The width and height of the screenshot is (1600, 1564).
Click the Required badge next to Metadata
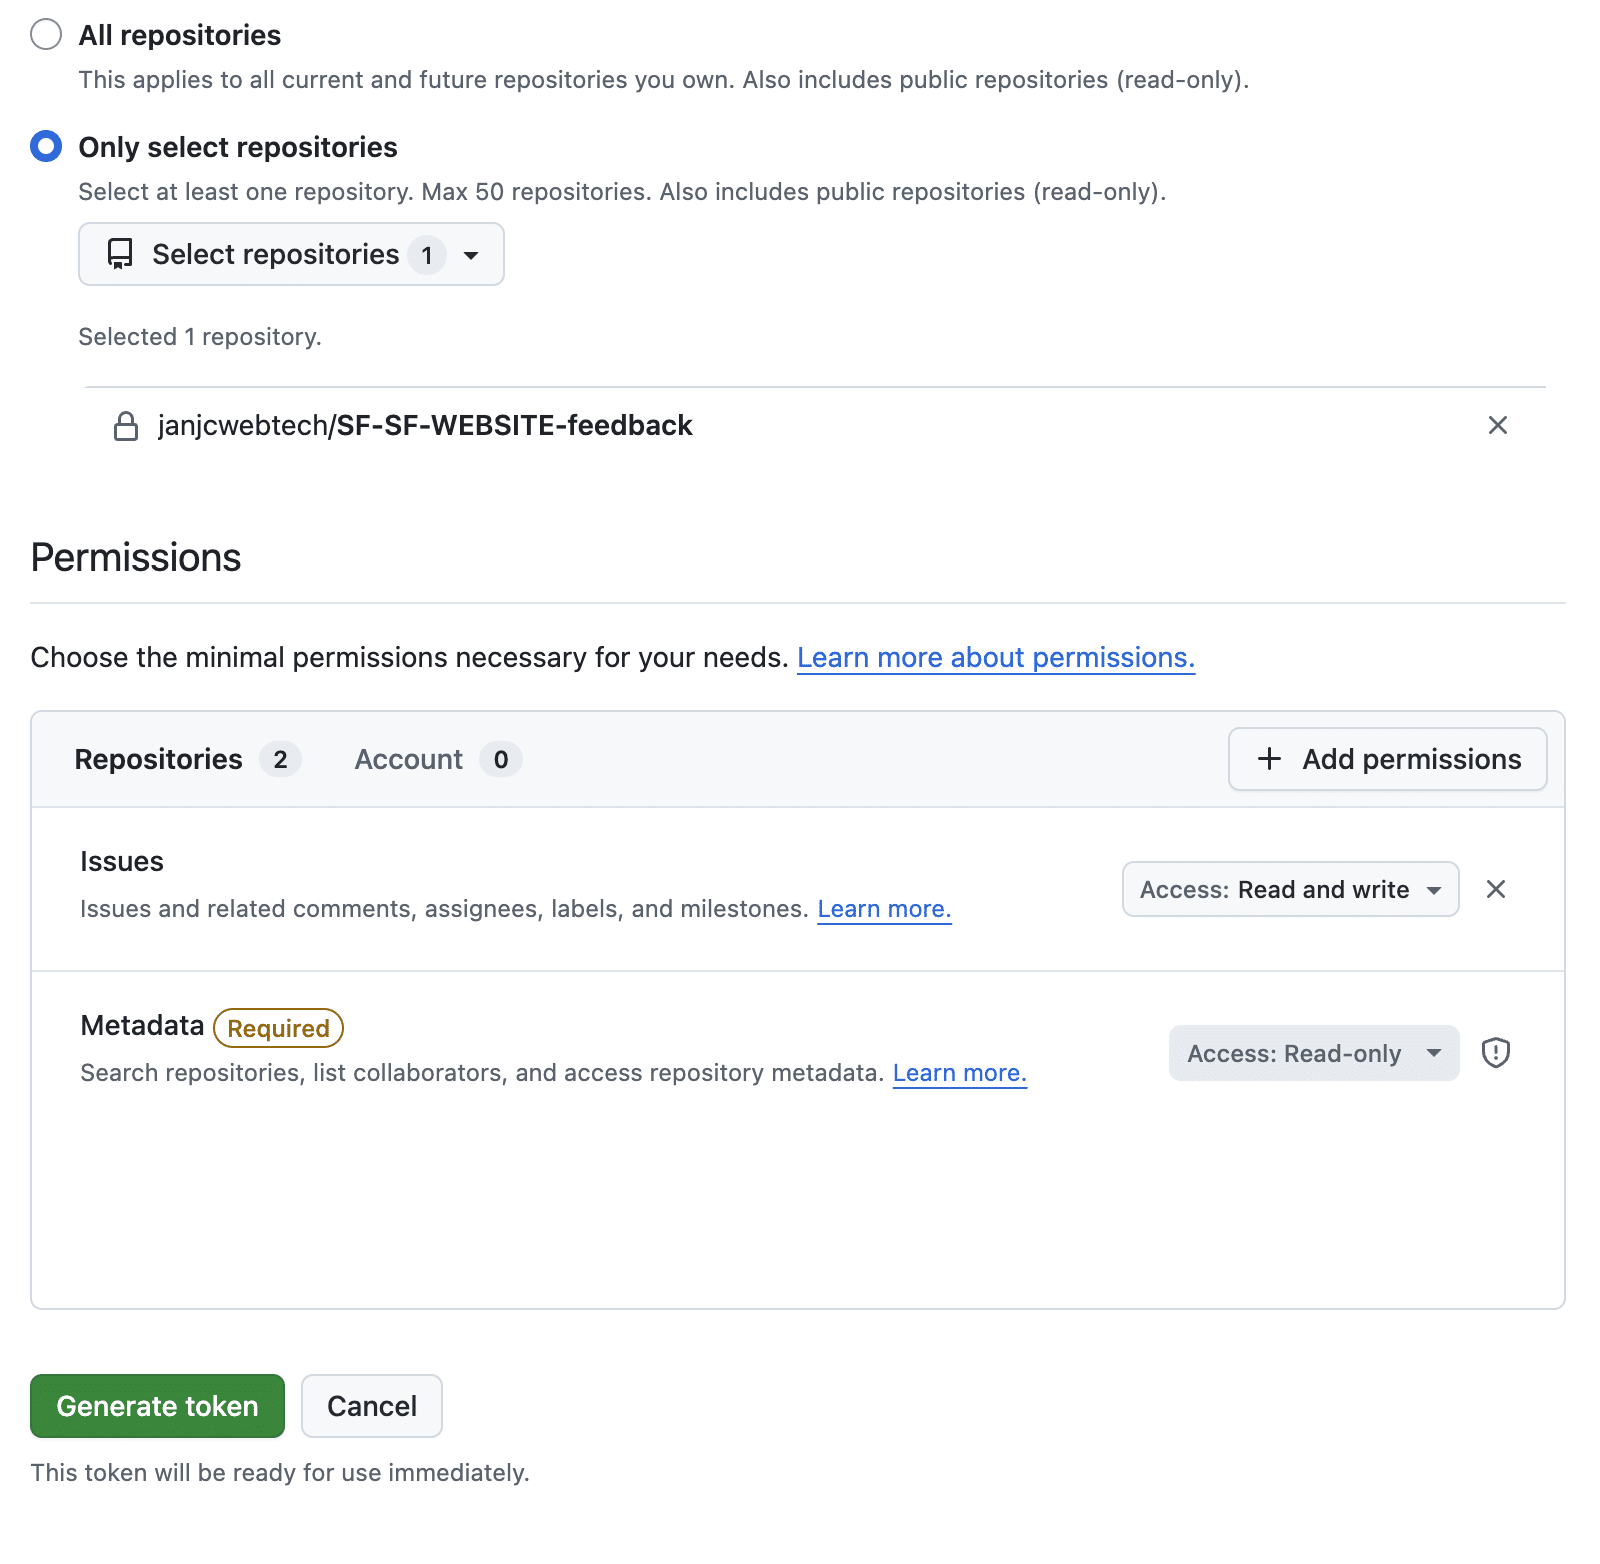pos(278,1028)
